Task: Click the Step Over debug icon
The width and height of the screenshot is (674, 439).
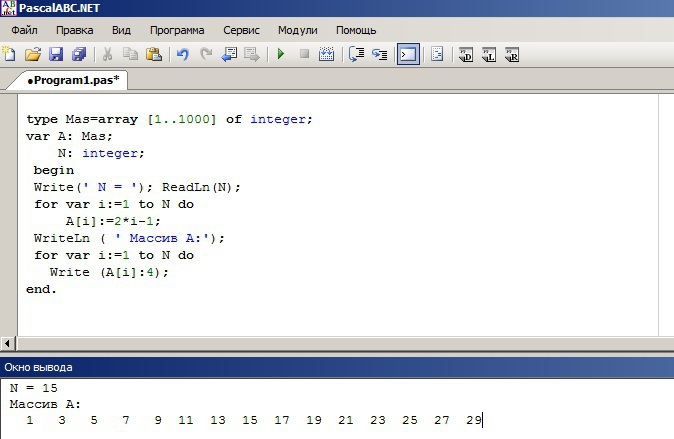Action: [356, 54]
